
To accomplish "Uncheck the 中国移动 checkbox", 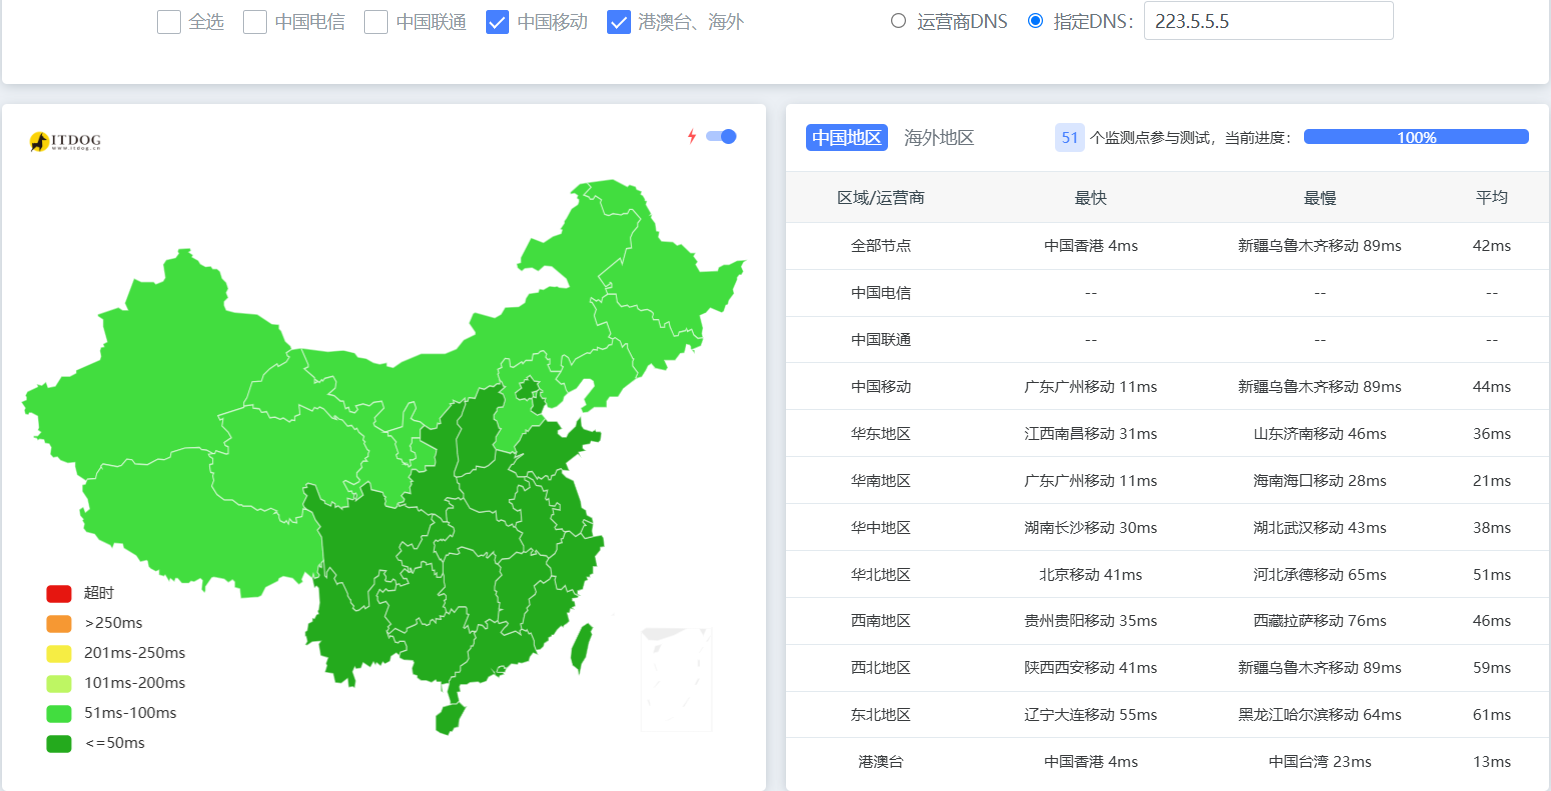I will click(x=498, y=22).
